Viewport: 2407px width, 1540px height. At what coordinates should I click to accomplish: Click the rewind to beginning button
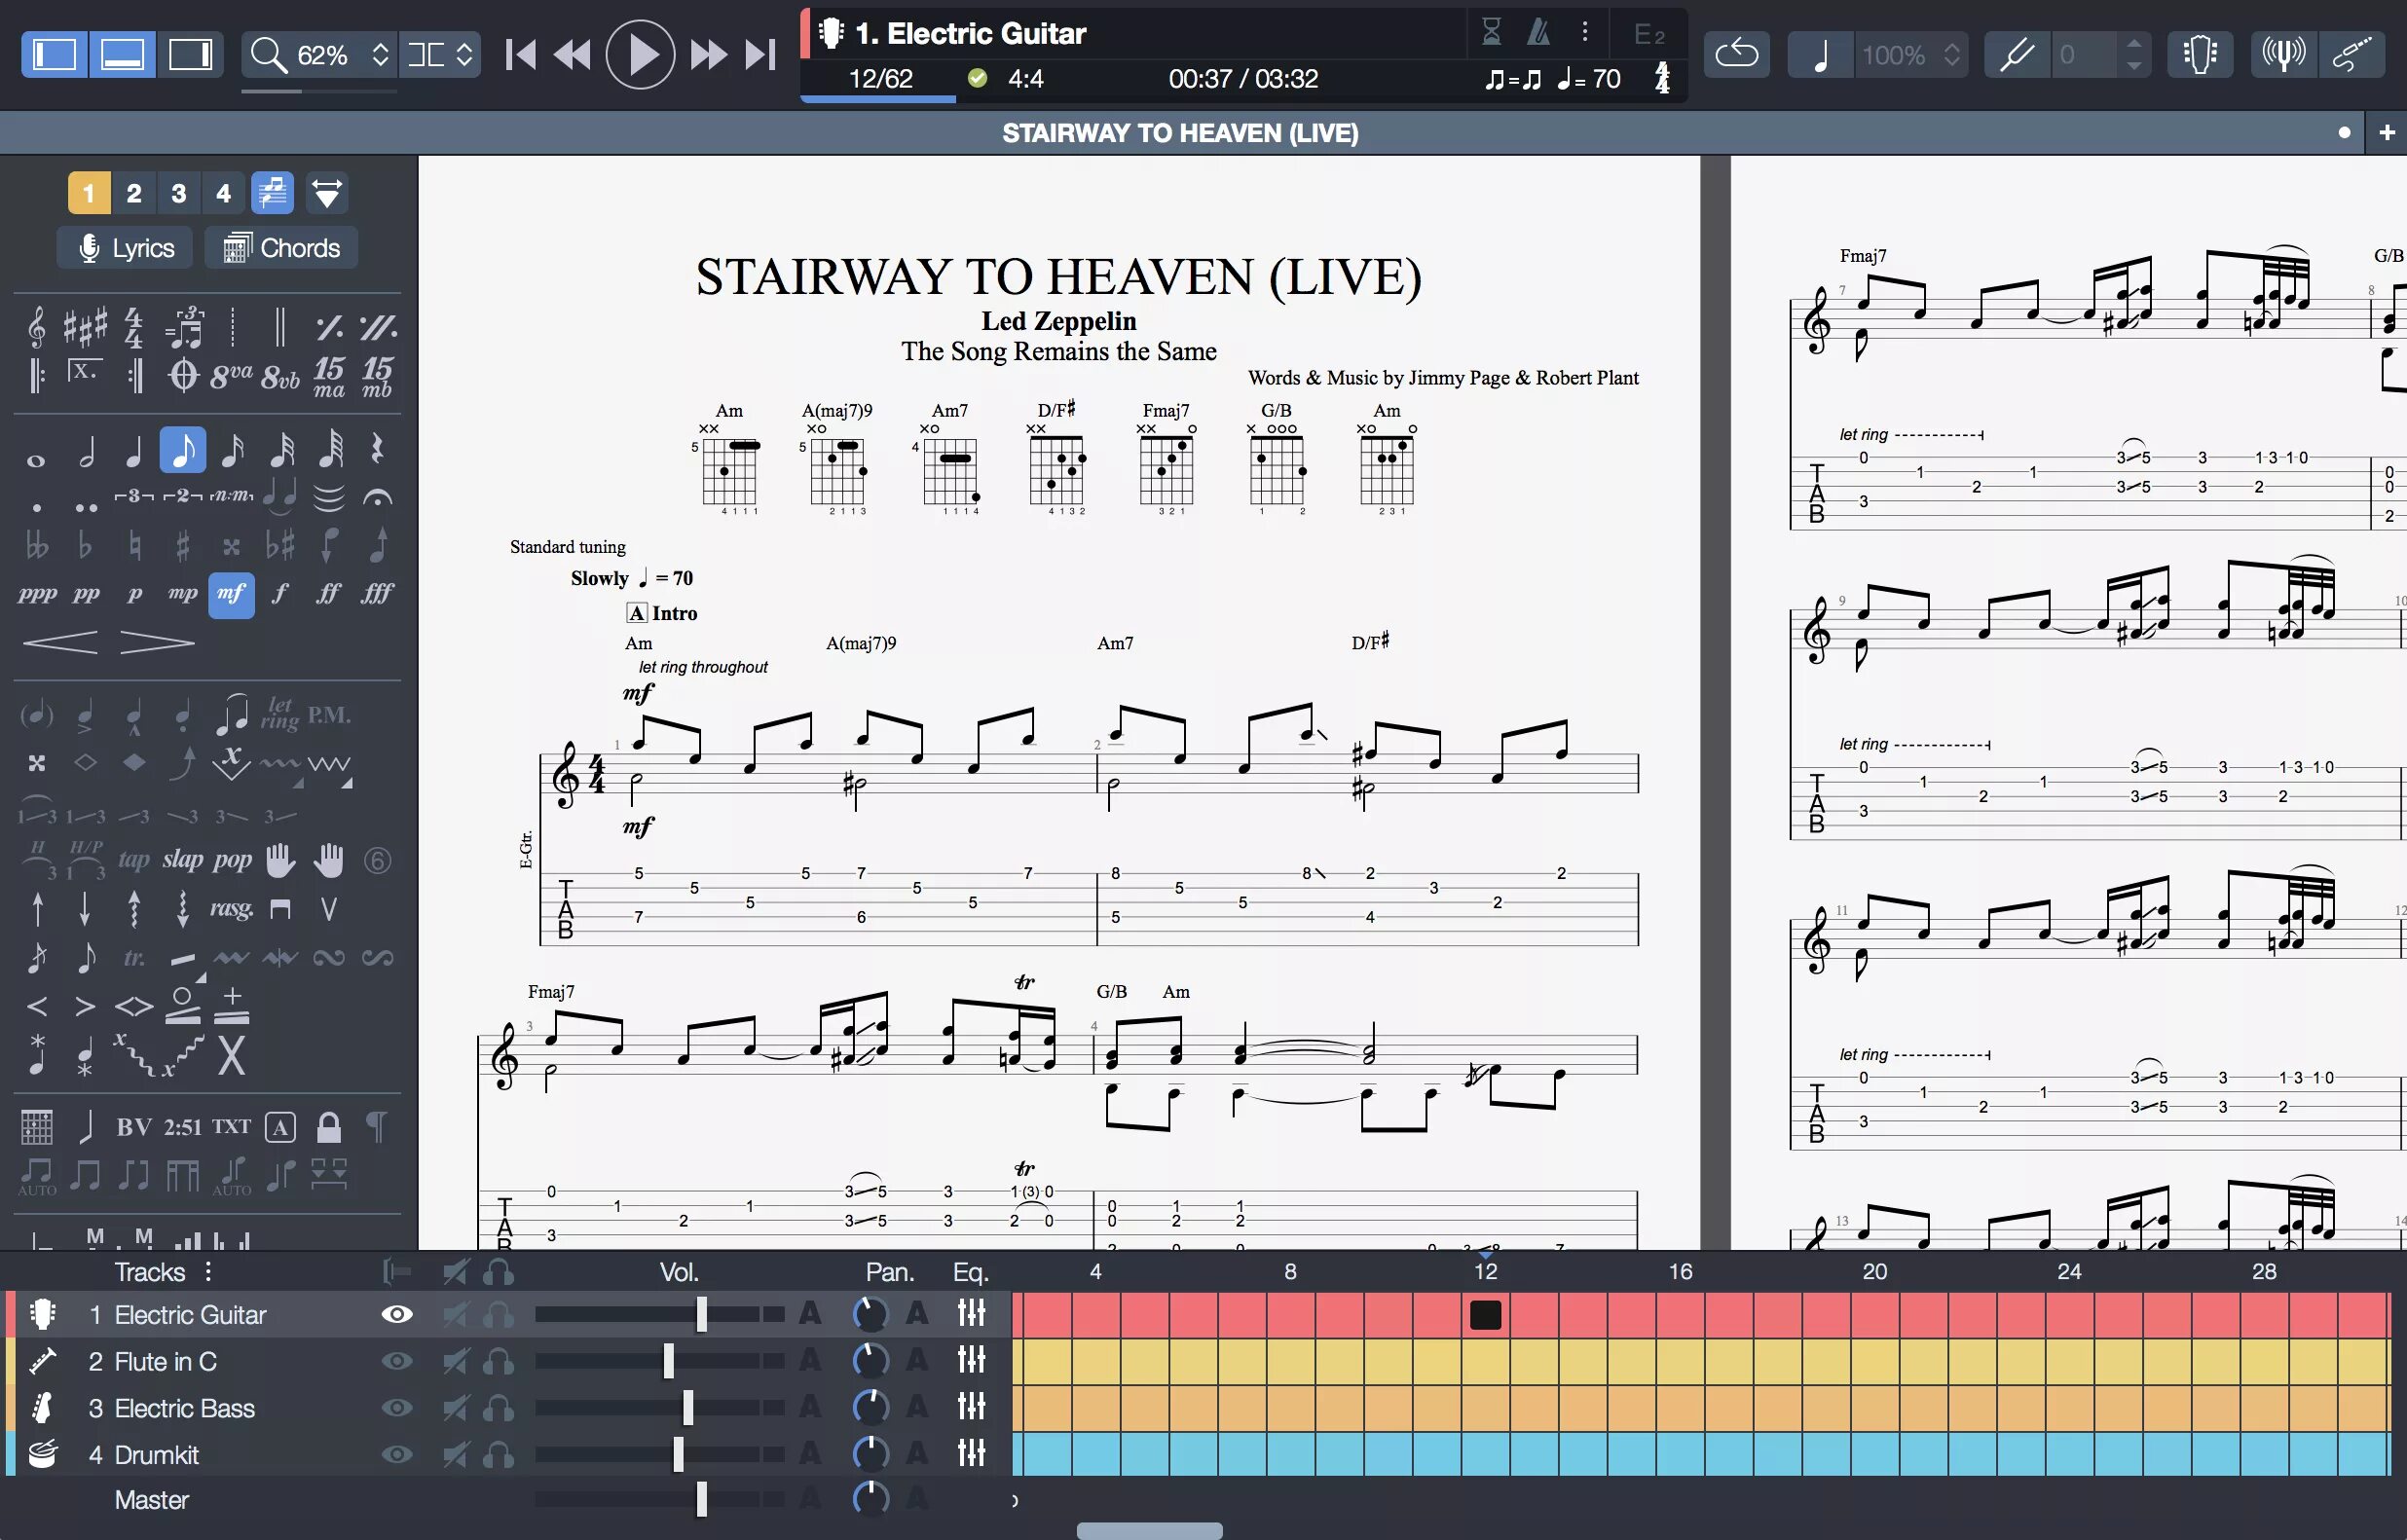tap(519, 55)
